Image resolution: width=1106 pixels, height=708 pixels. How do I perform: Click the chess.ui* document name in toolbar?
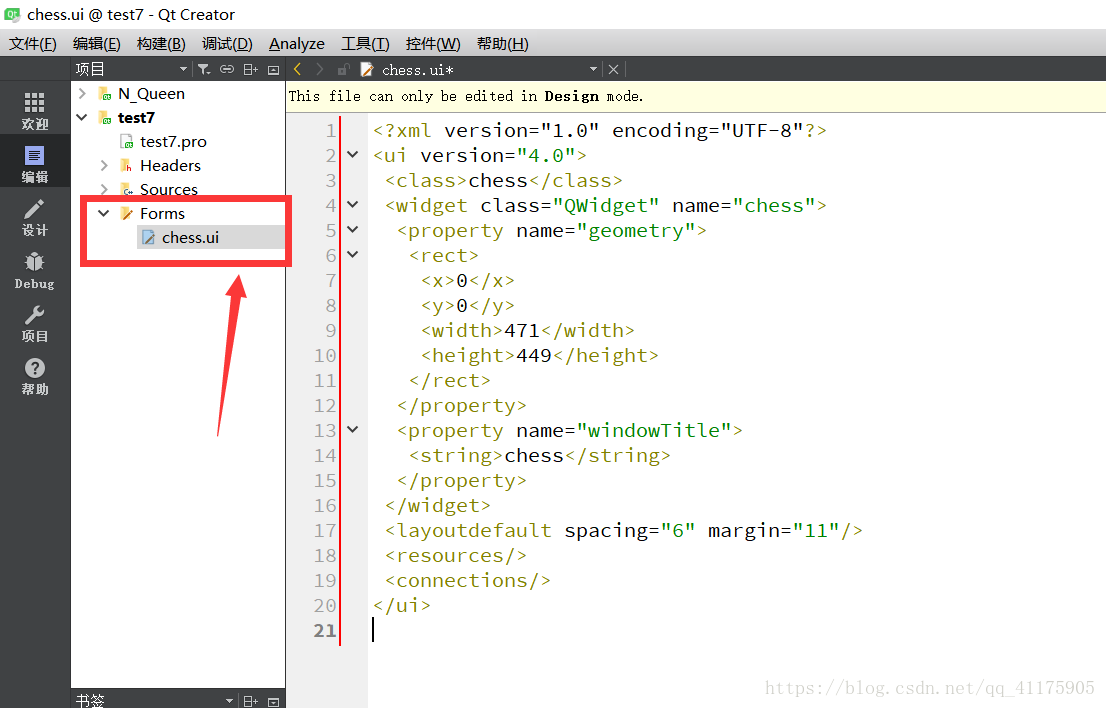point(418,70)
